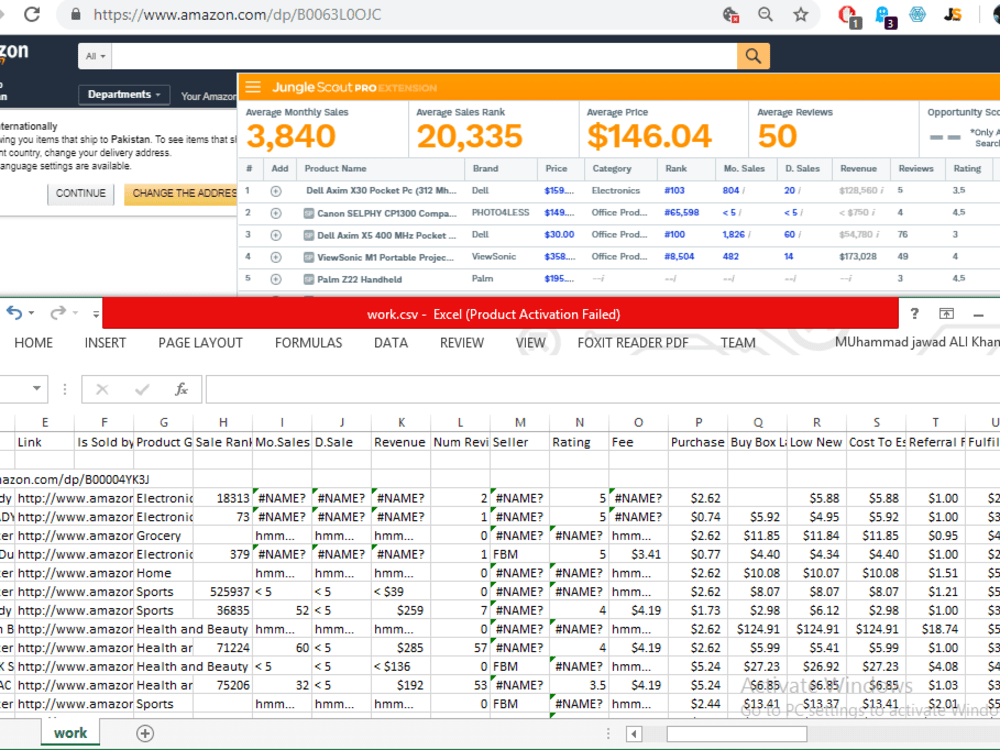Click the Excel formula bar input
The height and width of the screenshot is (750, 1000).
(603, 389)
